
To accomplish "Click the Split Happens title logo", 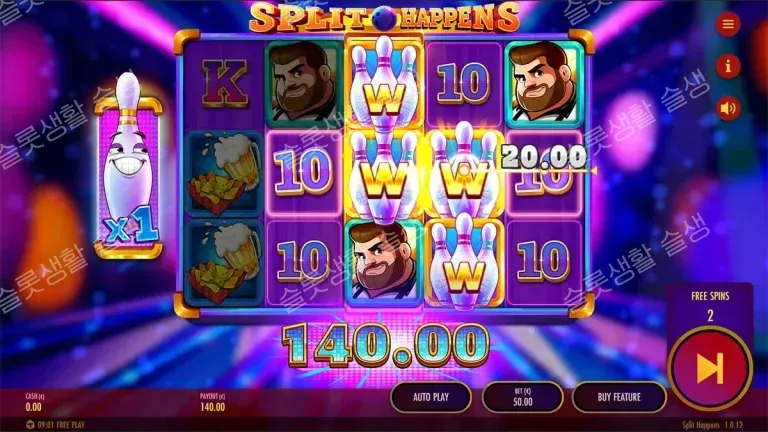I will (385, 19).
